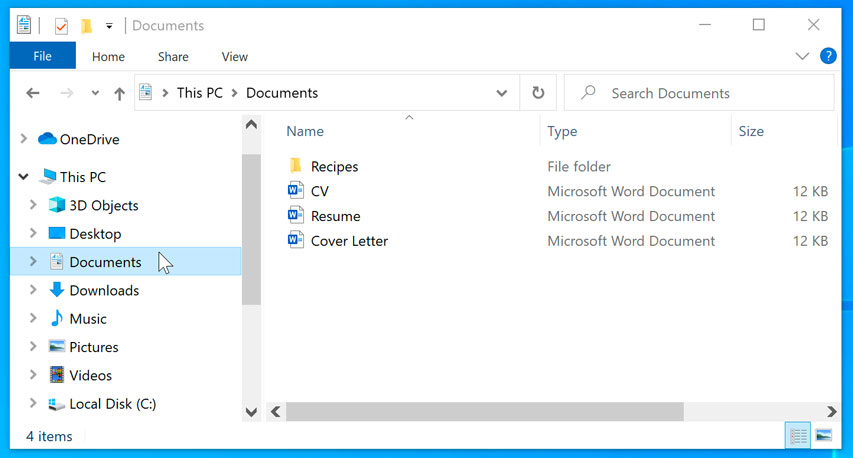
Task: Expand the ribbon with the chevron
Action: pos(802,56)
